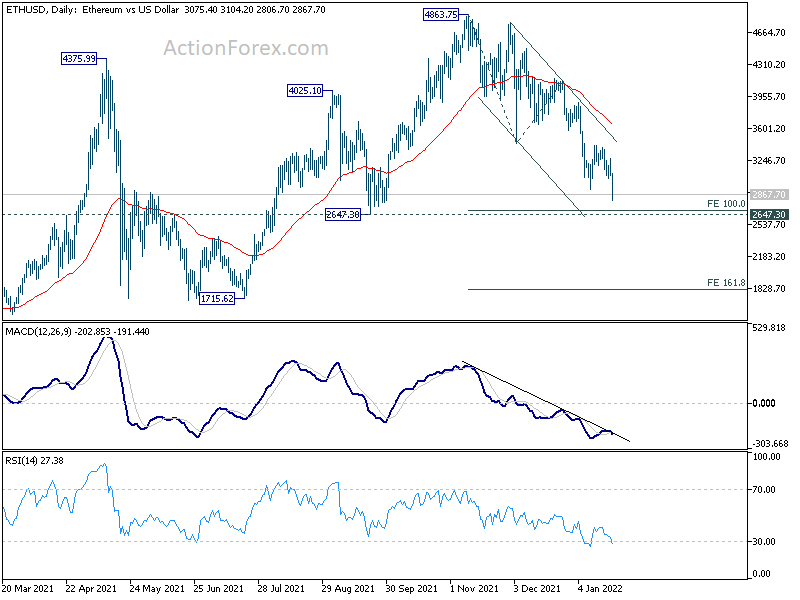This screenshot has width=800, height=600.
Task: Click the 4863.75 peak price label
Action: [x=441, y=15]
